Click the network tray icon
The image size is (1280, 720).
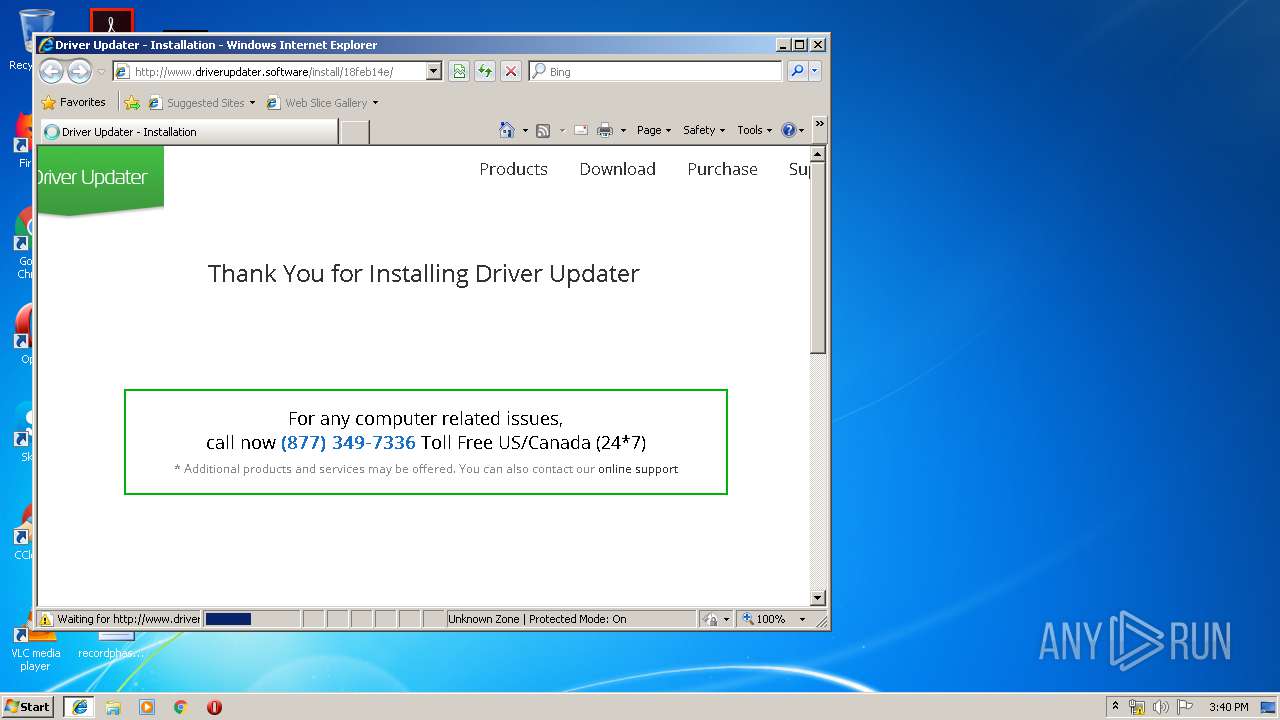pyautogui.click(x=1137, y=707)
